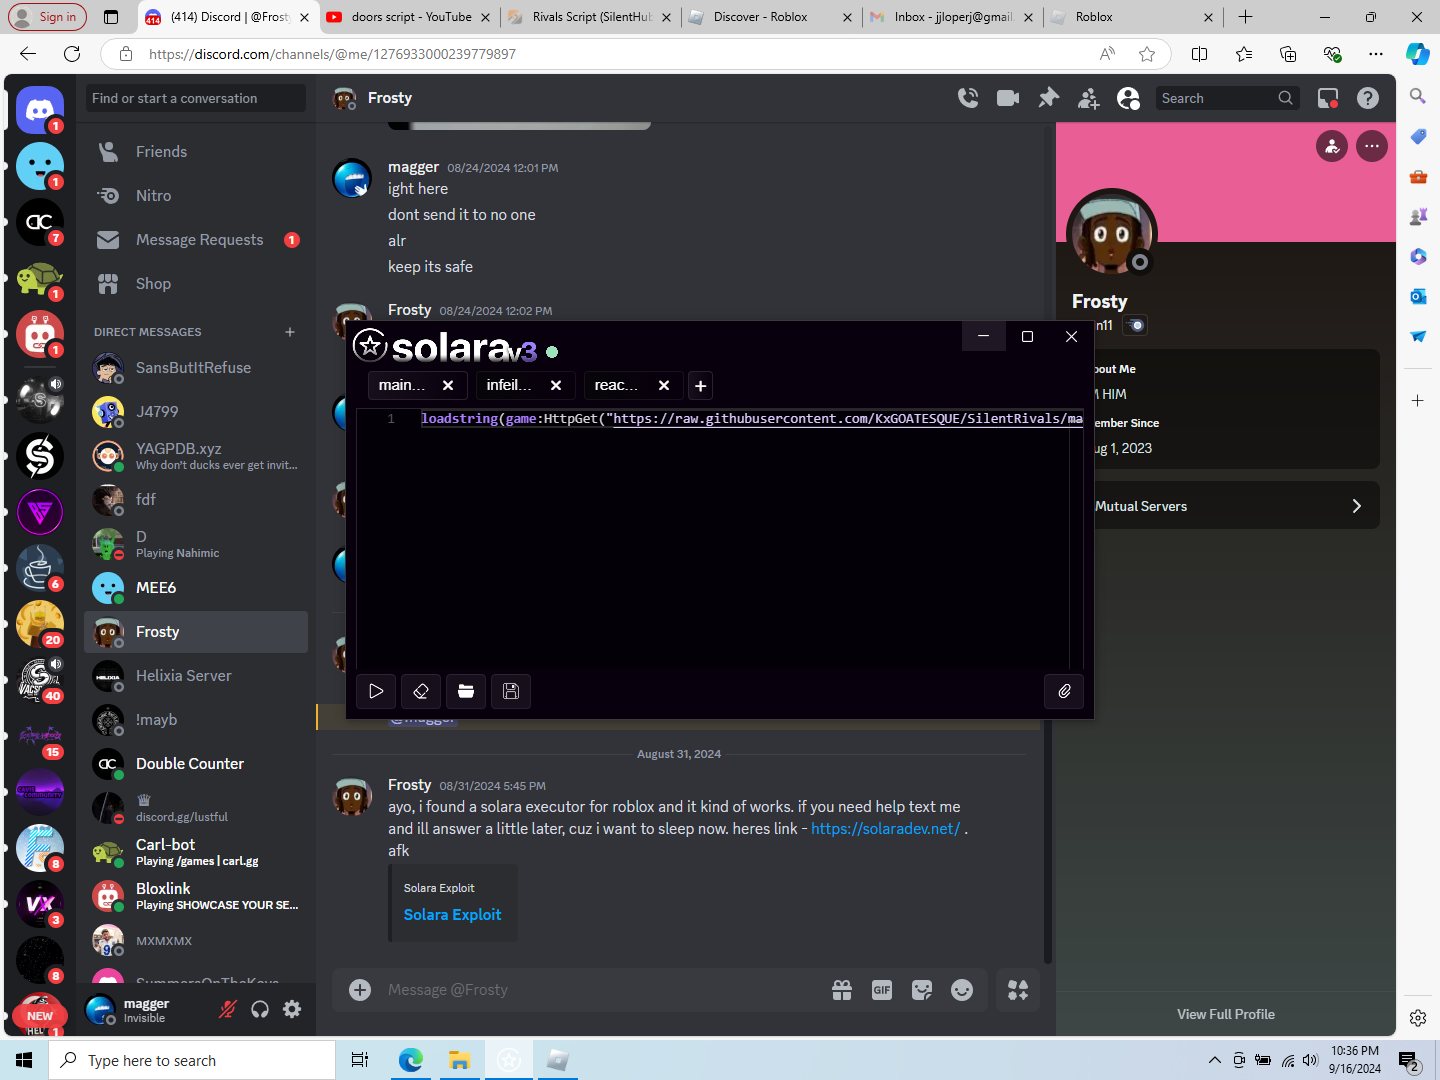Screen dimensions: 1440x1080
Task: Start a voice call with Frosty
Action: (x=968, y=98)
